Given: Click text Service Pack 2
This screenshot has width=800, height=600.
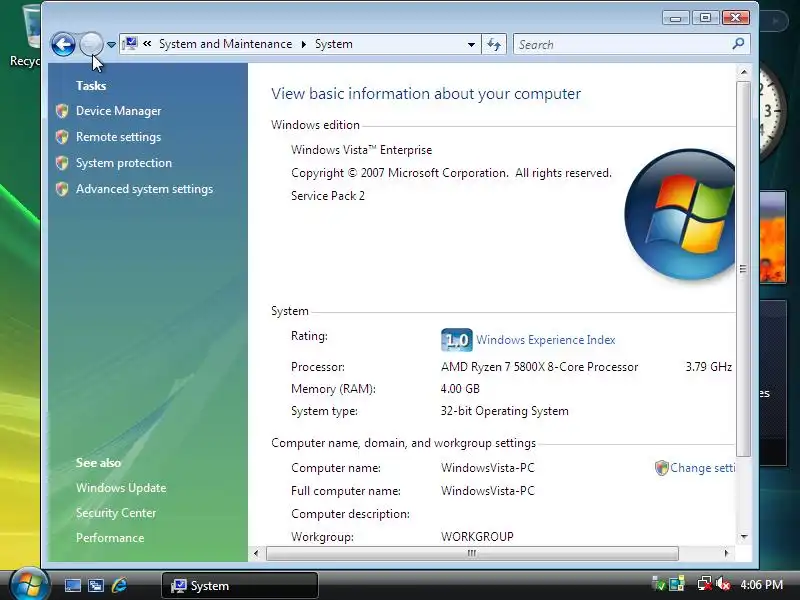Looking at the screenshot, I should [328, 196].
